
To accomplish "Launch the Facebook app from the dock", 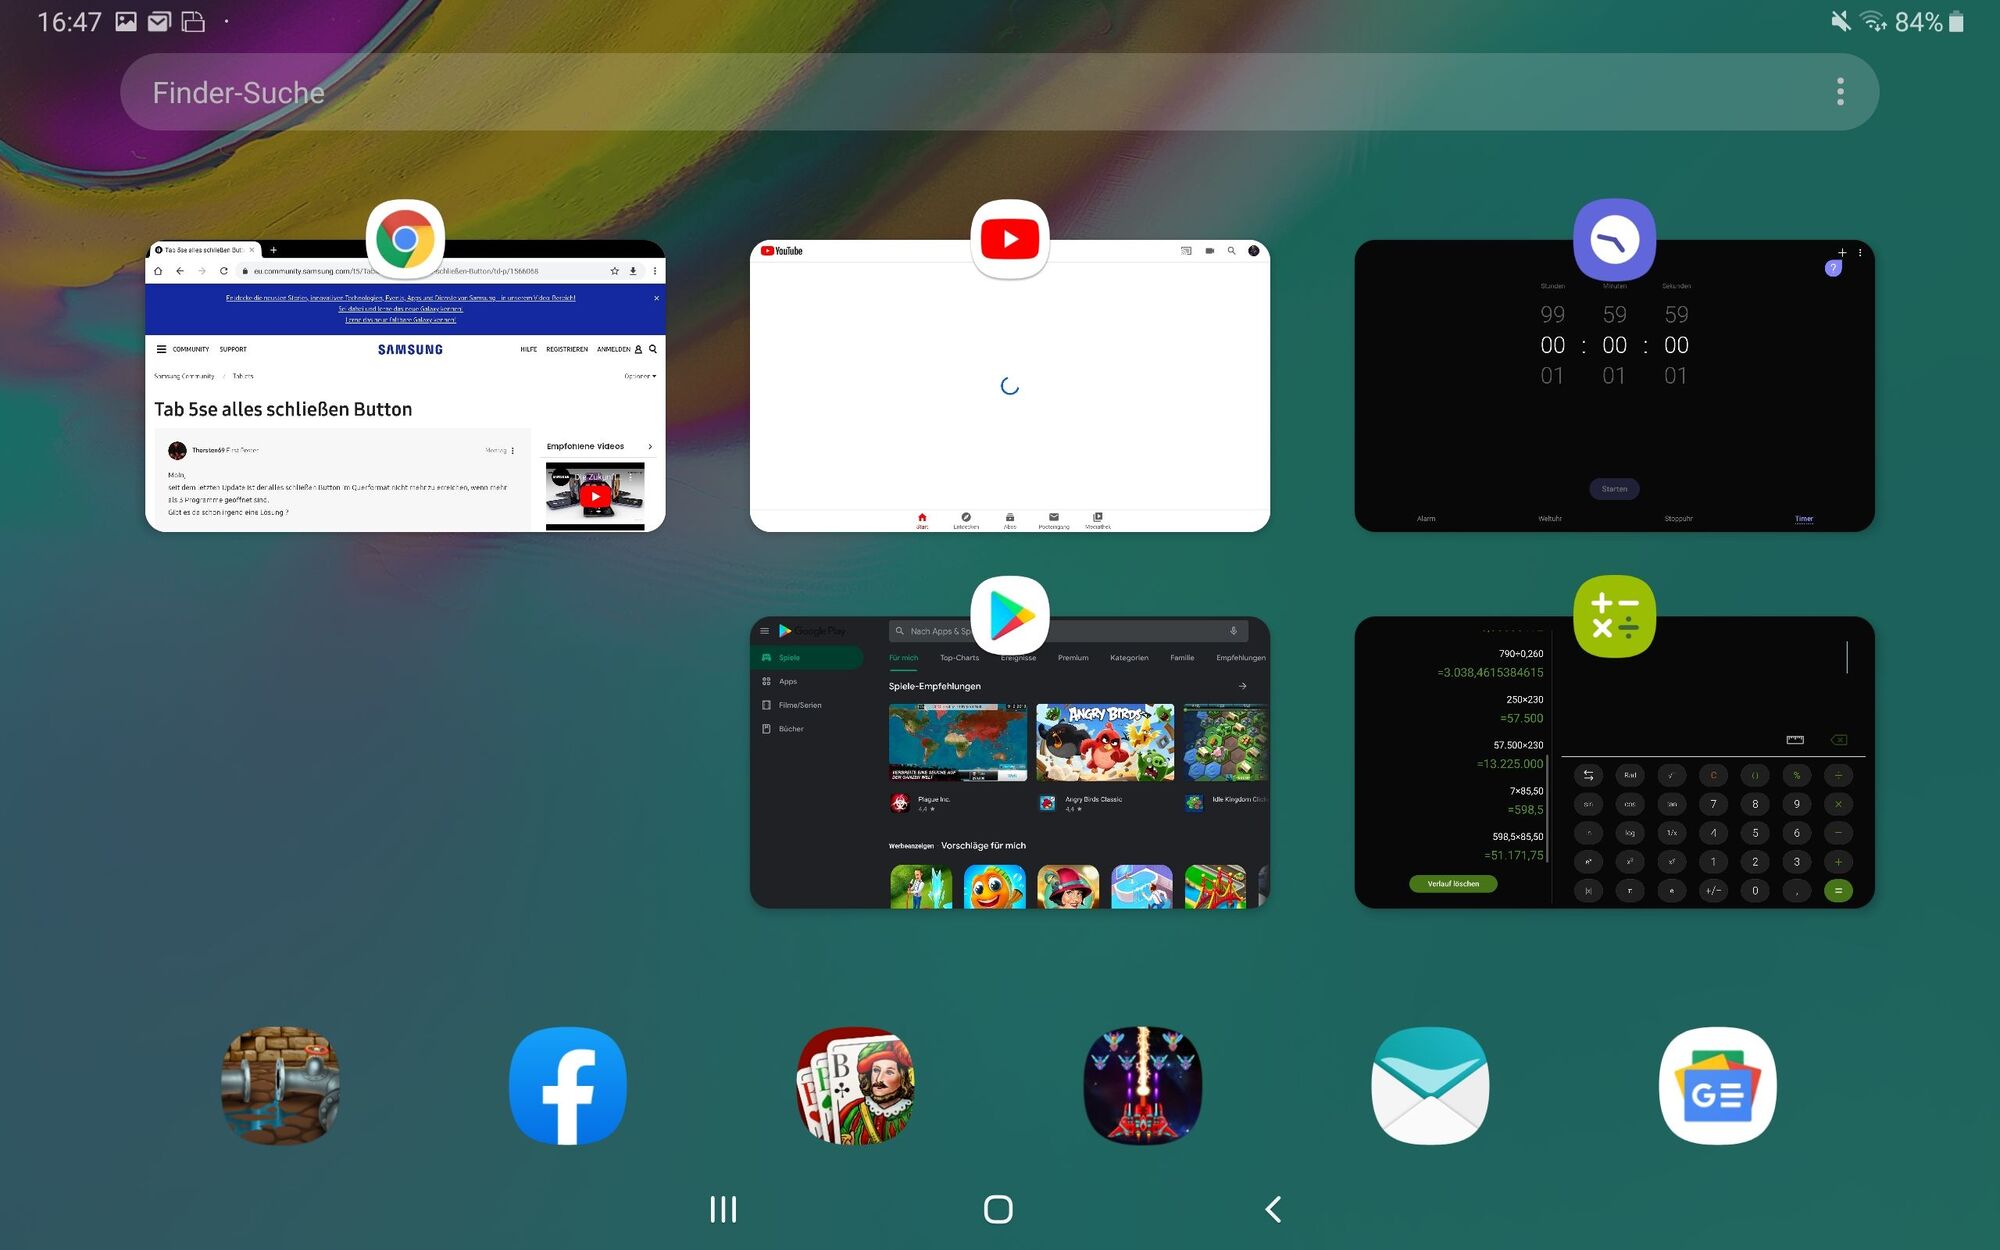I will (568, 1085).
